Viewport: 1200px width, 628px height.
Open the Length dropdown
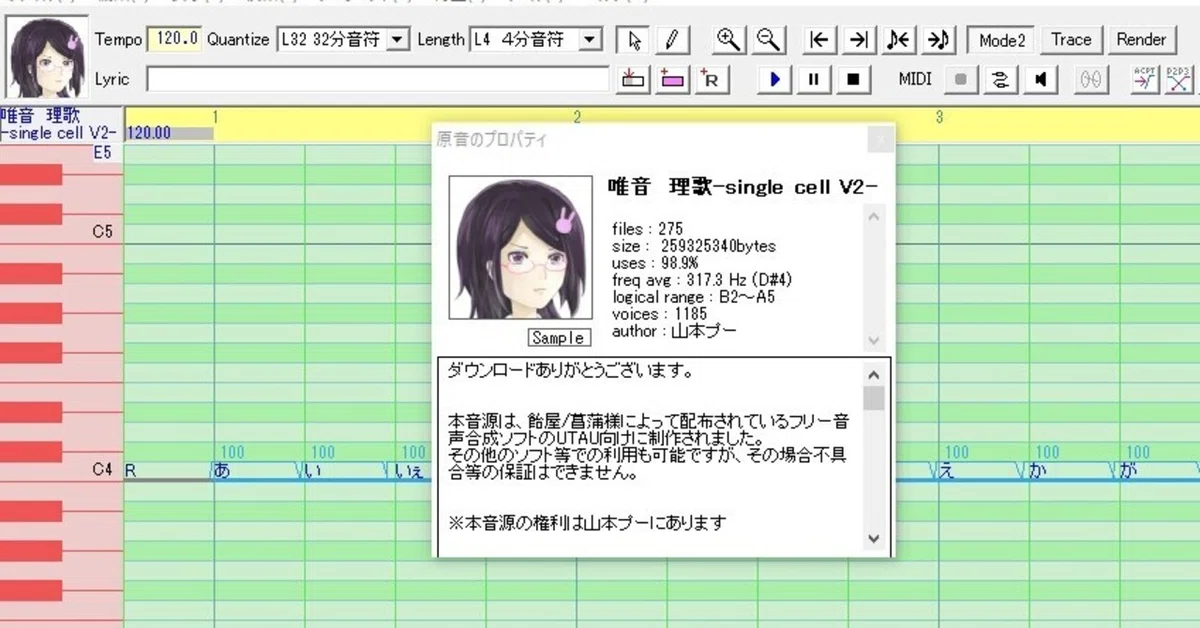590,40
